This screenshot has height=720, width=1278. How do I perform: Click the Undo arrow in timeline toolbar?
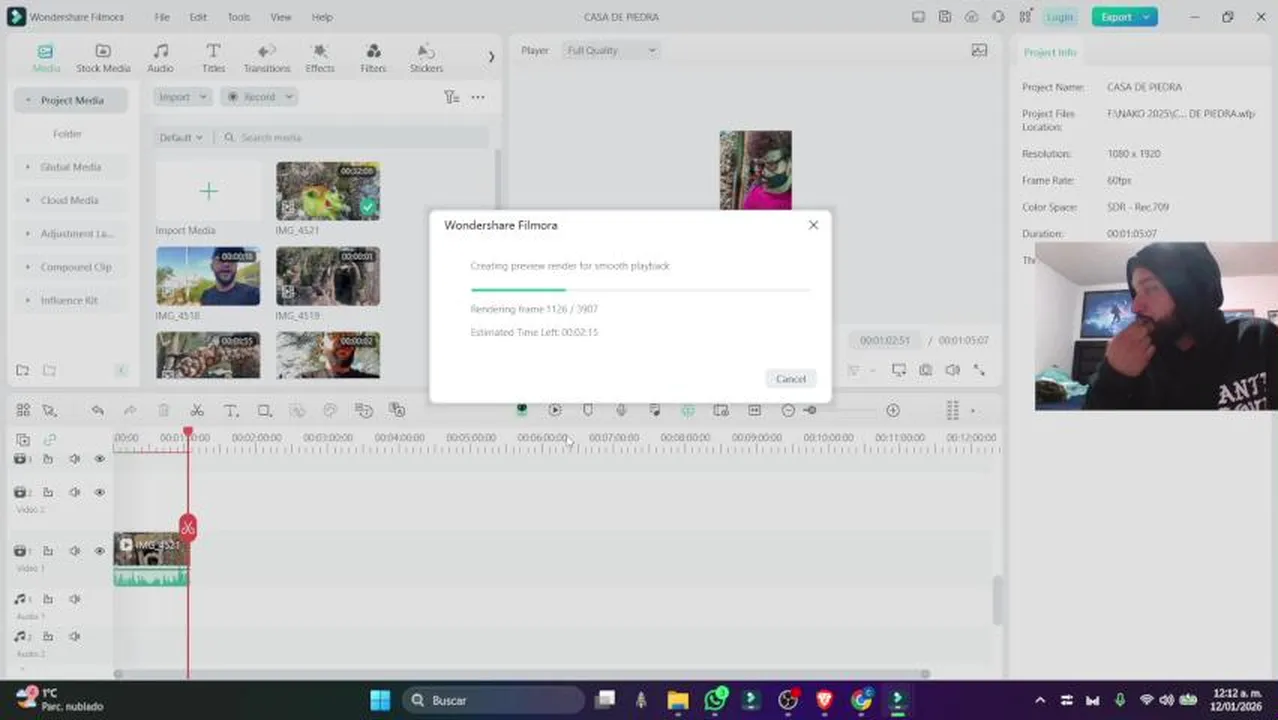(97, 410)
